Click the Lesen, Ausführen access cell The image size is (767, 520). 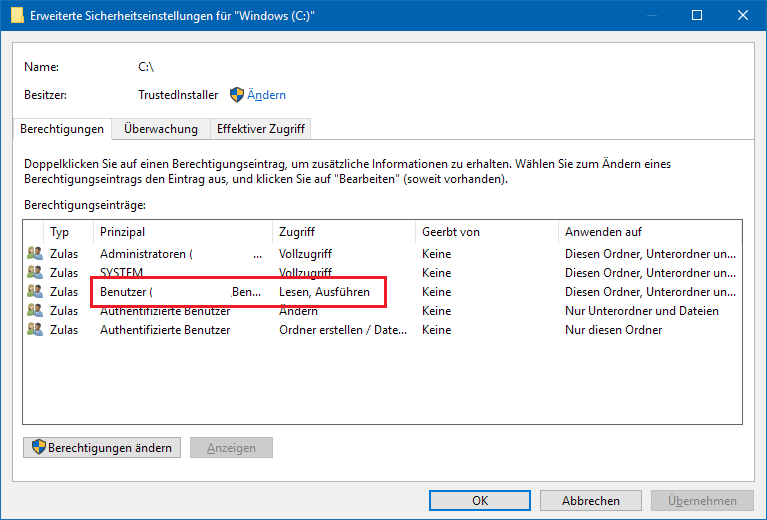click(324, 292)
